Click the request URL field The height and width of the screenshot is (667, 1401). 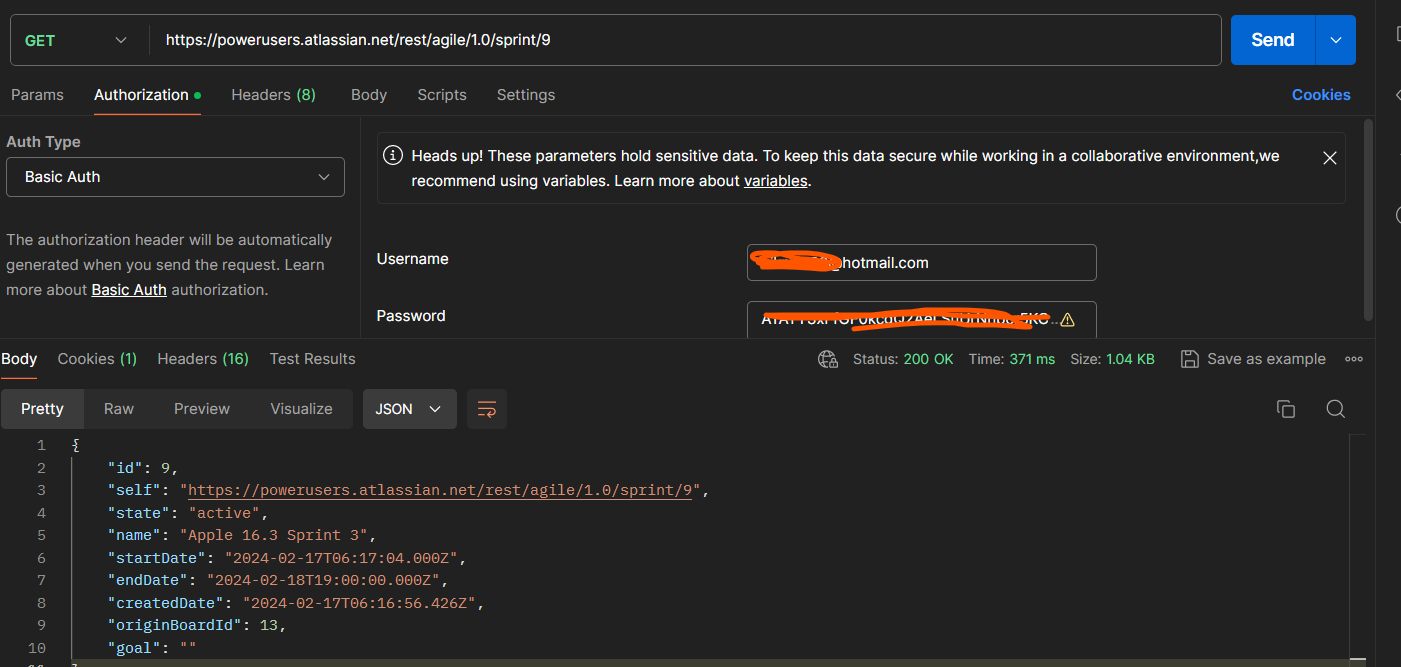pyautogui.click(x=685, y=40)
